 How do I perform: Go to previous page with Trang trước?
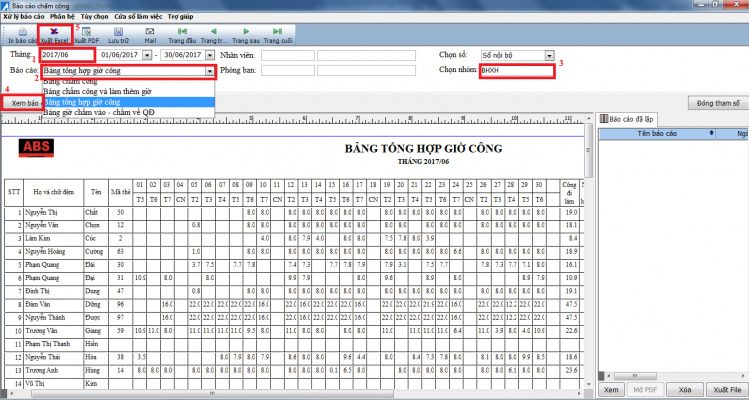point(213,34)
